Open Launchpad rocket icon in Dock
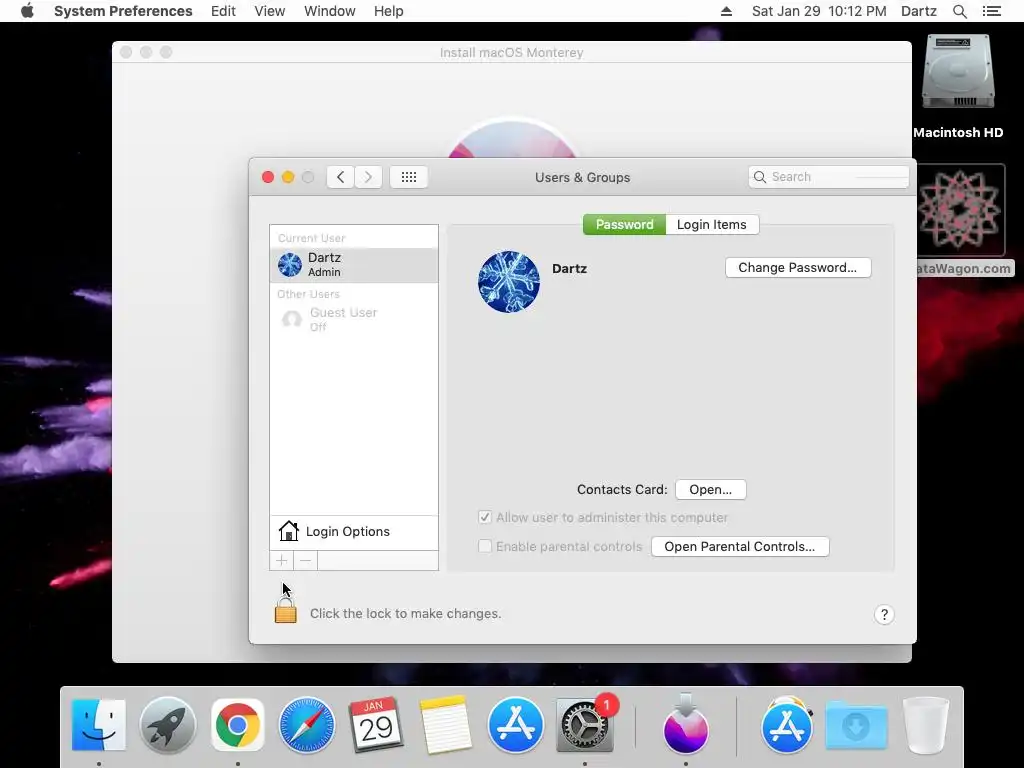 (x=168, y=725)
